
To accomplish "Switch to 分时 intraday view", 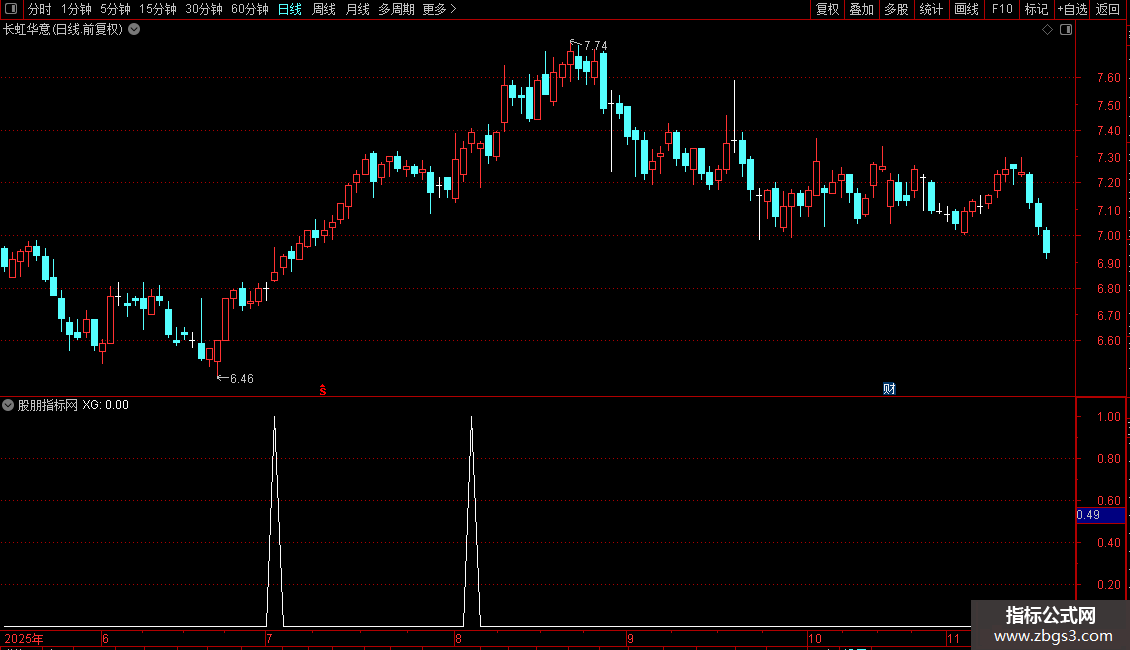I will pyautogui.click(x=40, y=9).
